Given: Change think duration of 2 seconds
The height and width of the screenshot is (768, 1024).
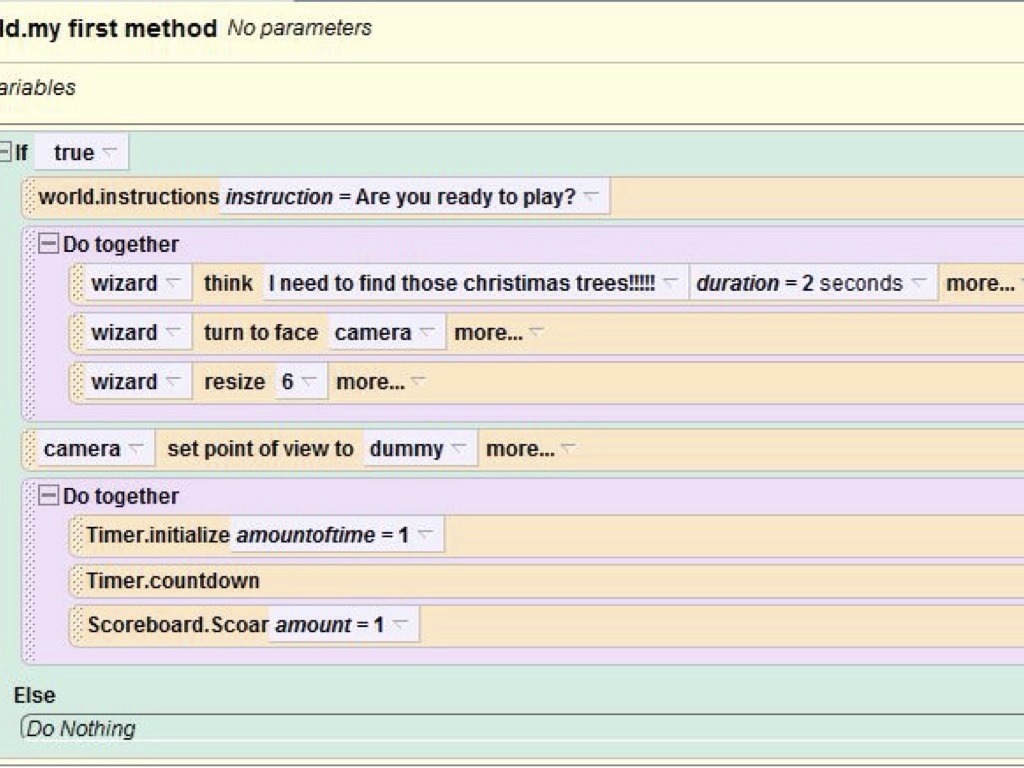Looking at the screenshot, I should point(918,283).
